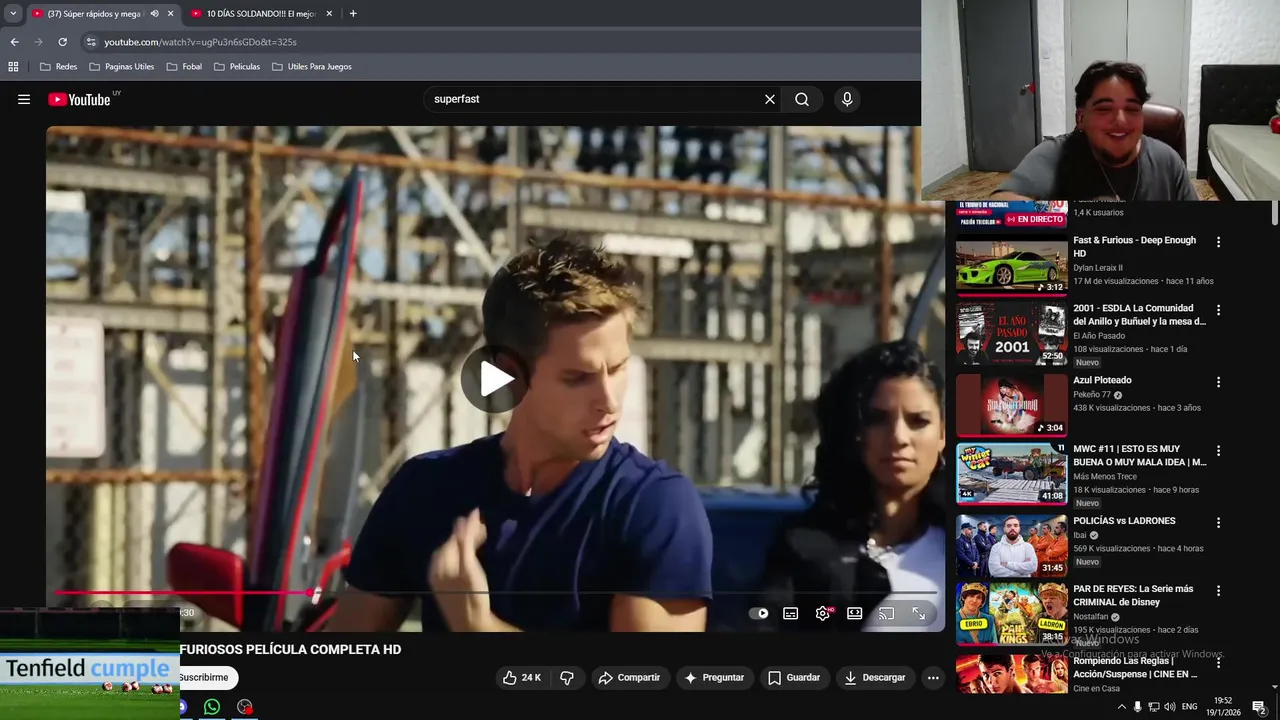Screen dimensions: 1280x720
Task: Download video with Descargar button
Action: pos(874,677)
